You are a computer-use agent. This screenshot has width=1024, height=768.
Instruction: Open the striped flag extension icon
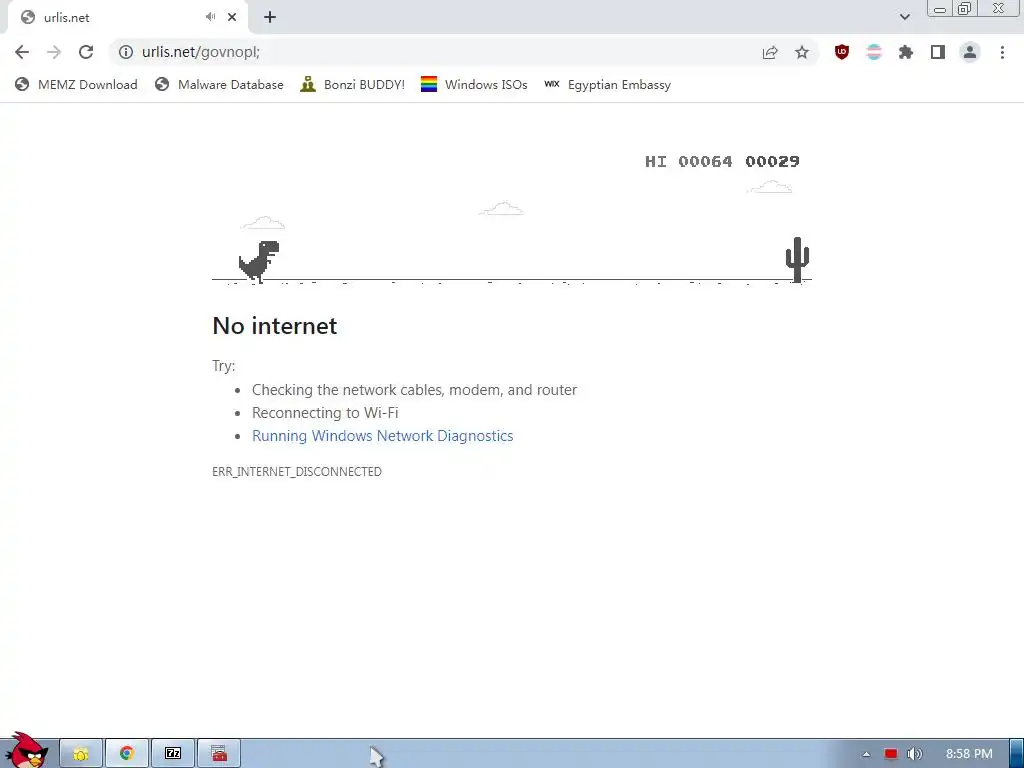[x=874, y=52]
